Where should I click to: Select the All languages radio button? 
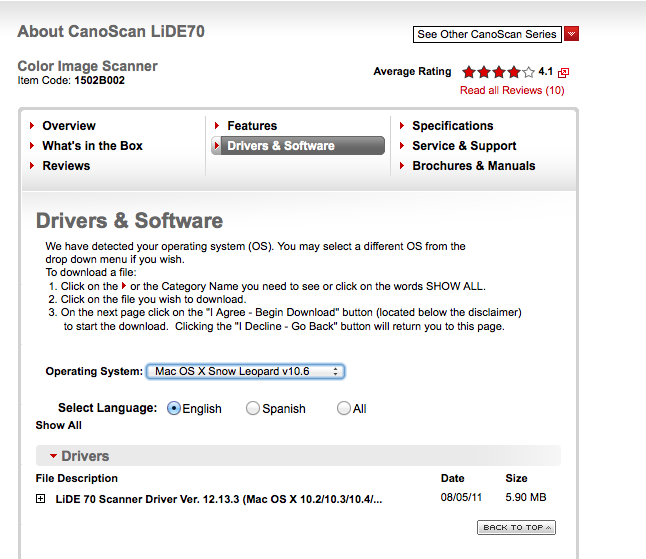tap(344, 408)
